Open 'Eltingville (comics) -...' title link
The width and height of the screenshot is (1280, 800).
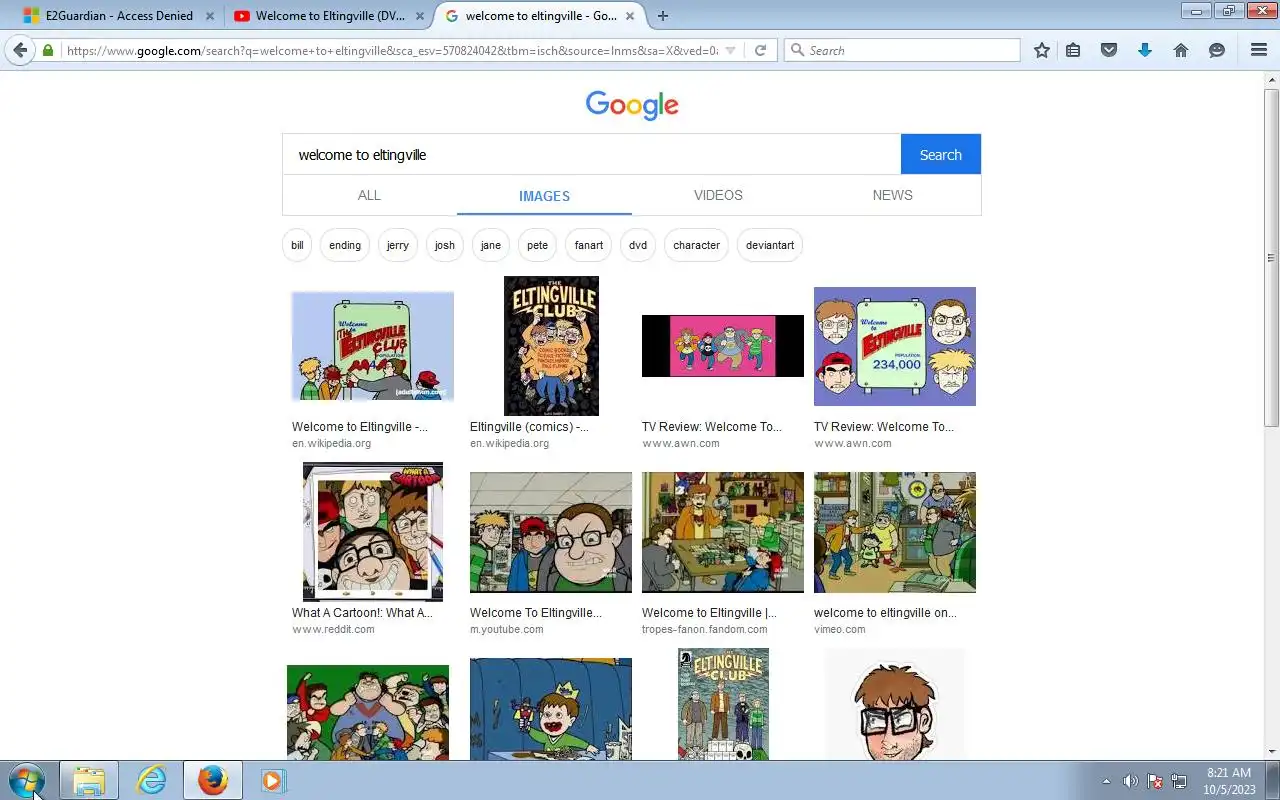coord(529,427)
